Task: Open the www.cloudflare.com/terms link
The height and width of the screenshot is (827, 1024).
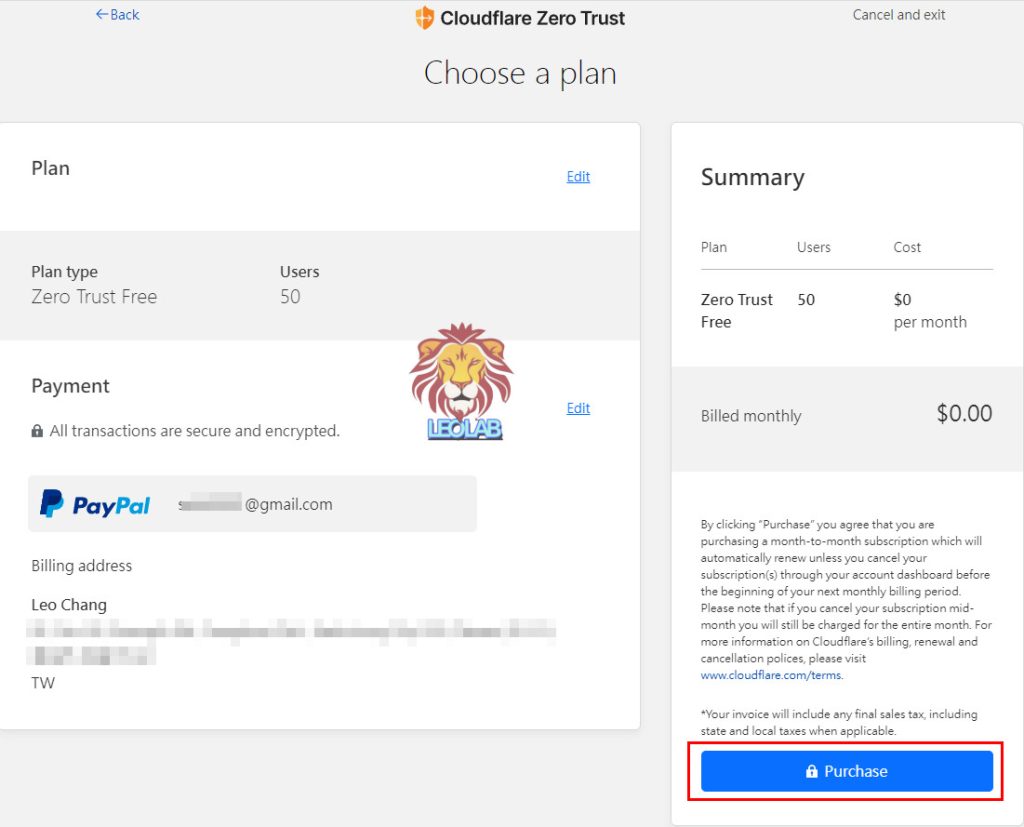Action: 771,675
